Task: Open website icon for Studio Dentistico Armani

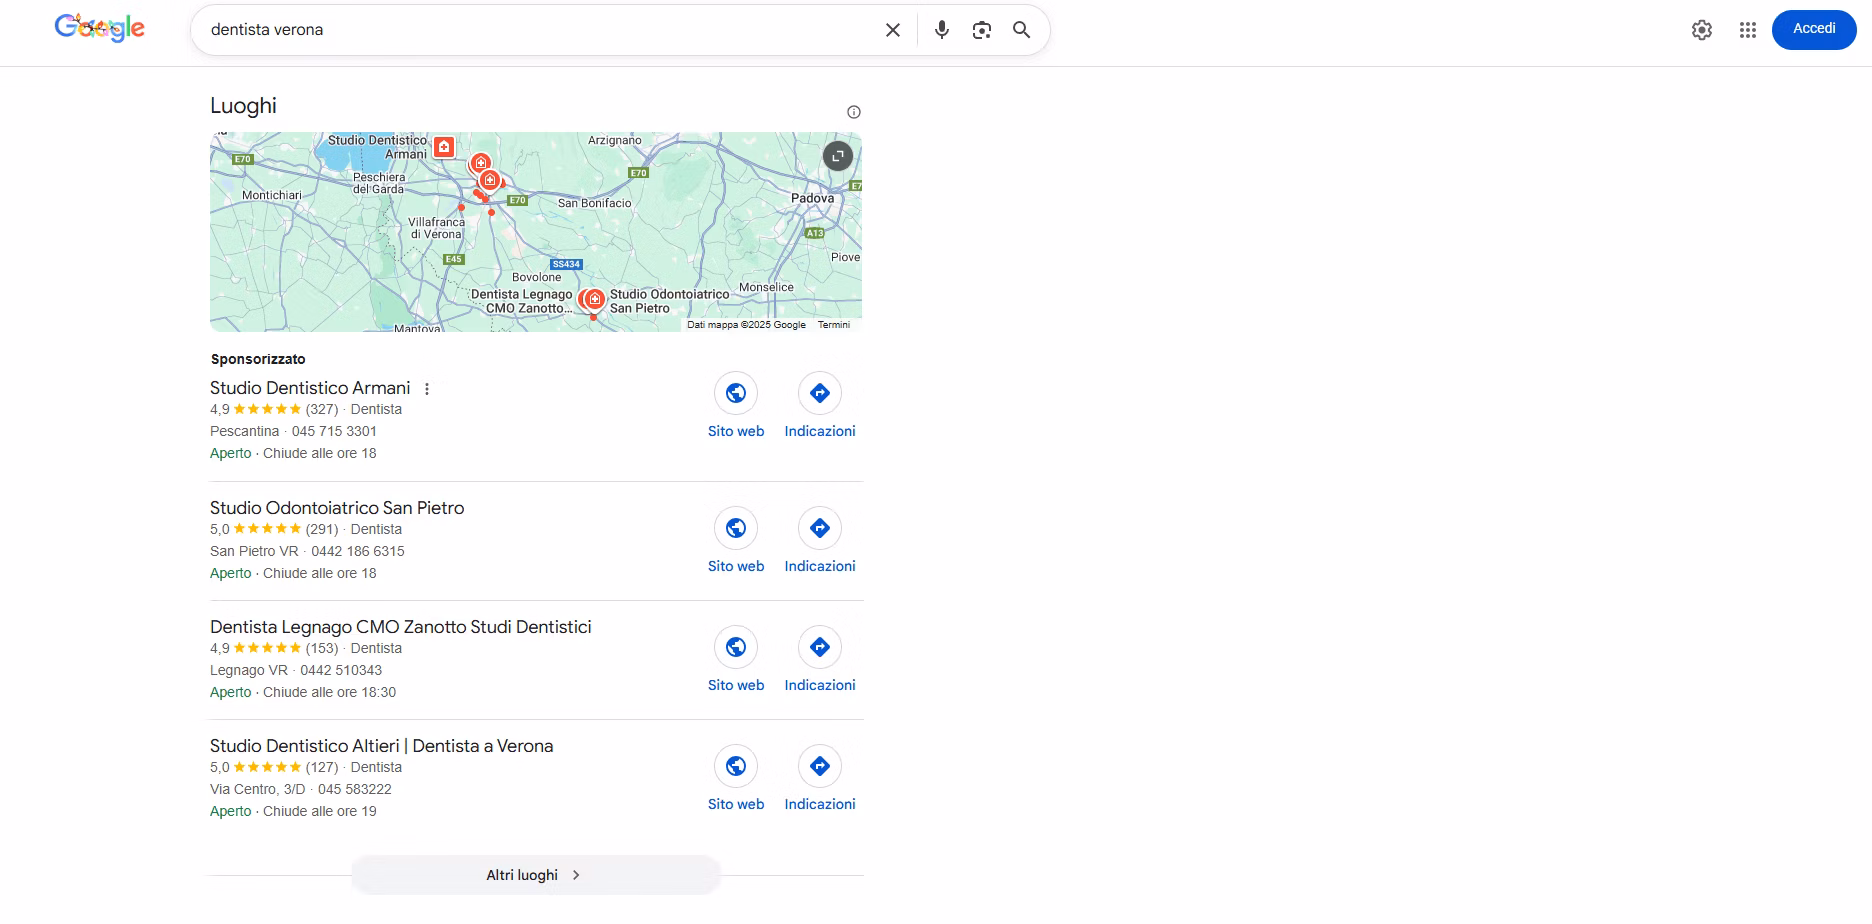Action: tap(736, 393)
